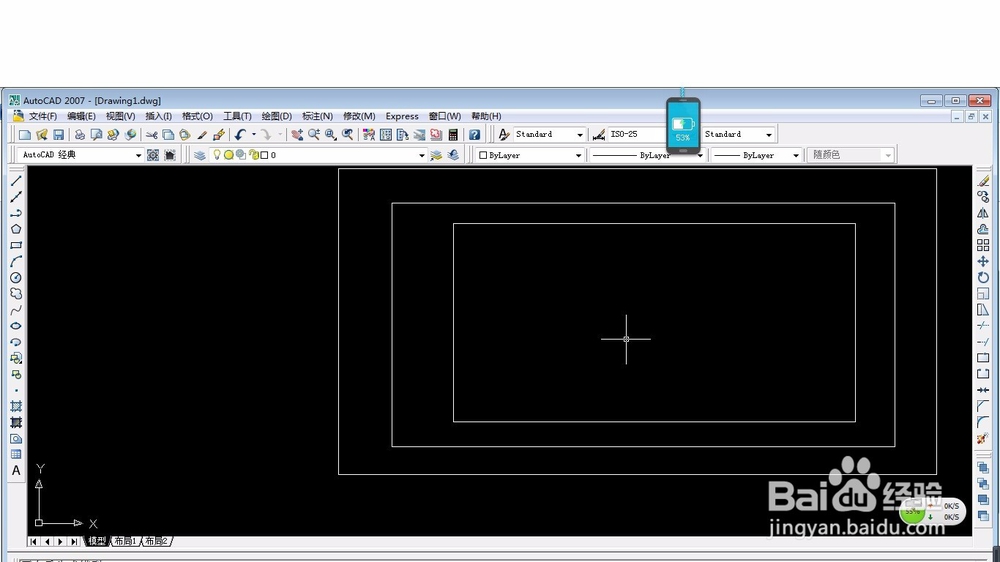Toggle layer 0 on/off lightbulb
Screen dimensions: 1000x562
pyautogui.click(x=217, y=154)
